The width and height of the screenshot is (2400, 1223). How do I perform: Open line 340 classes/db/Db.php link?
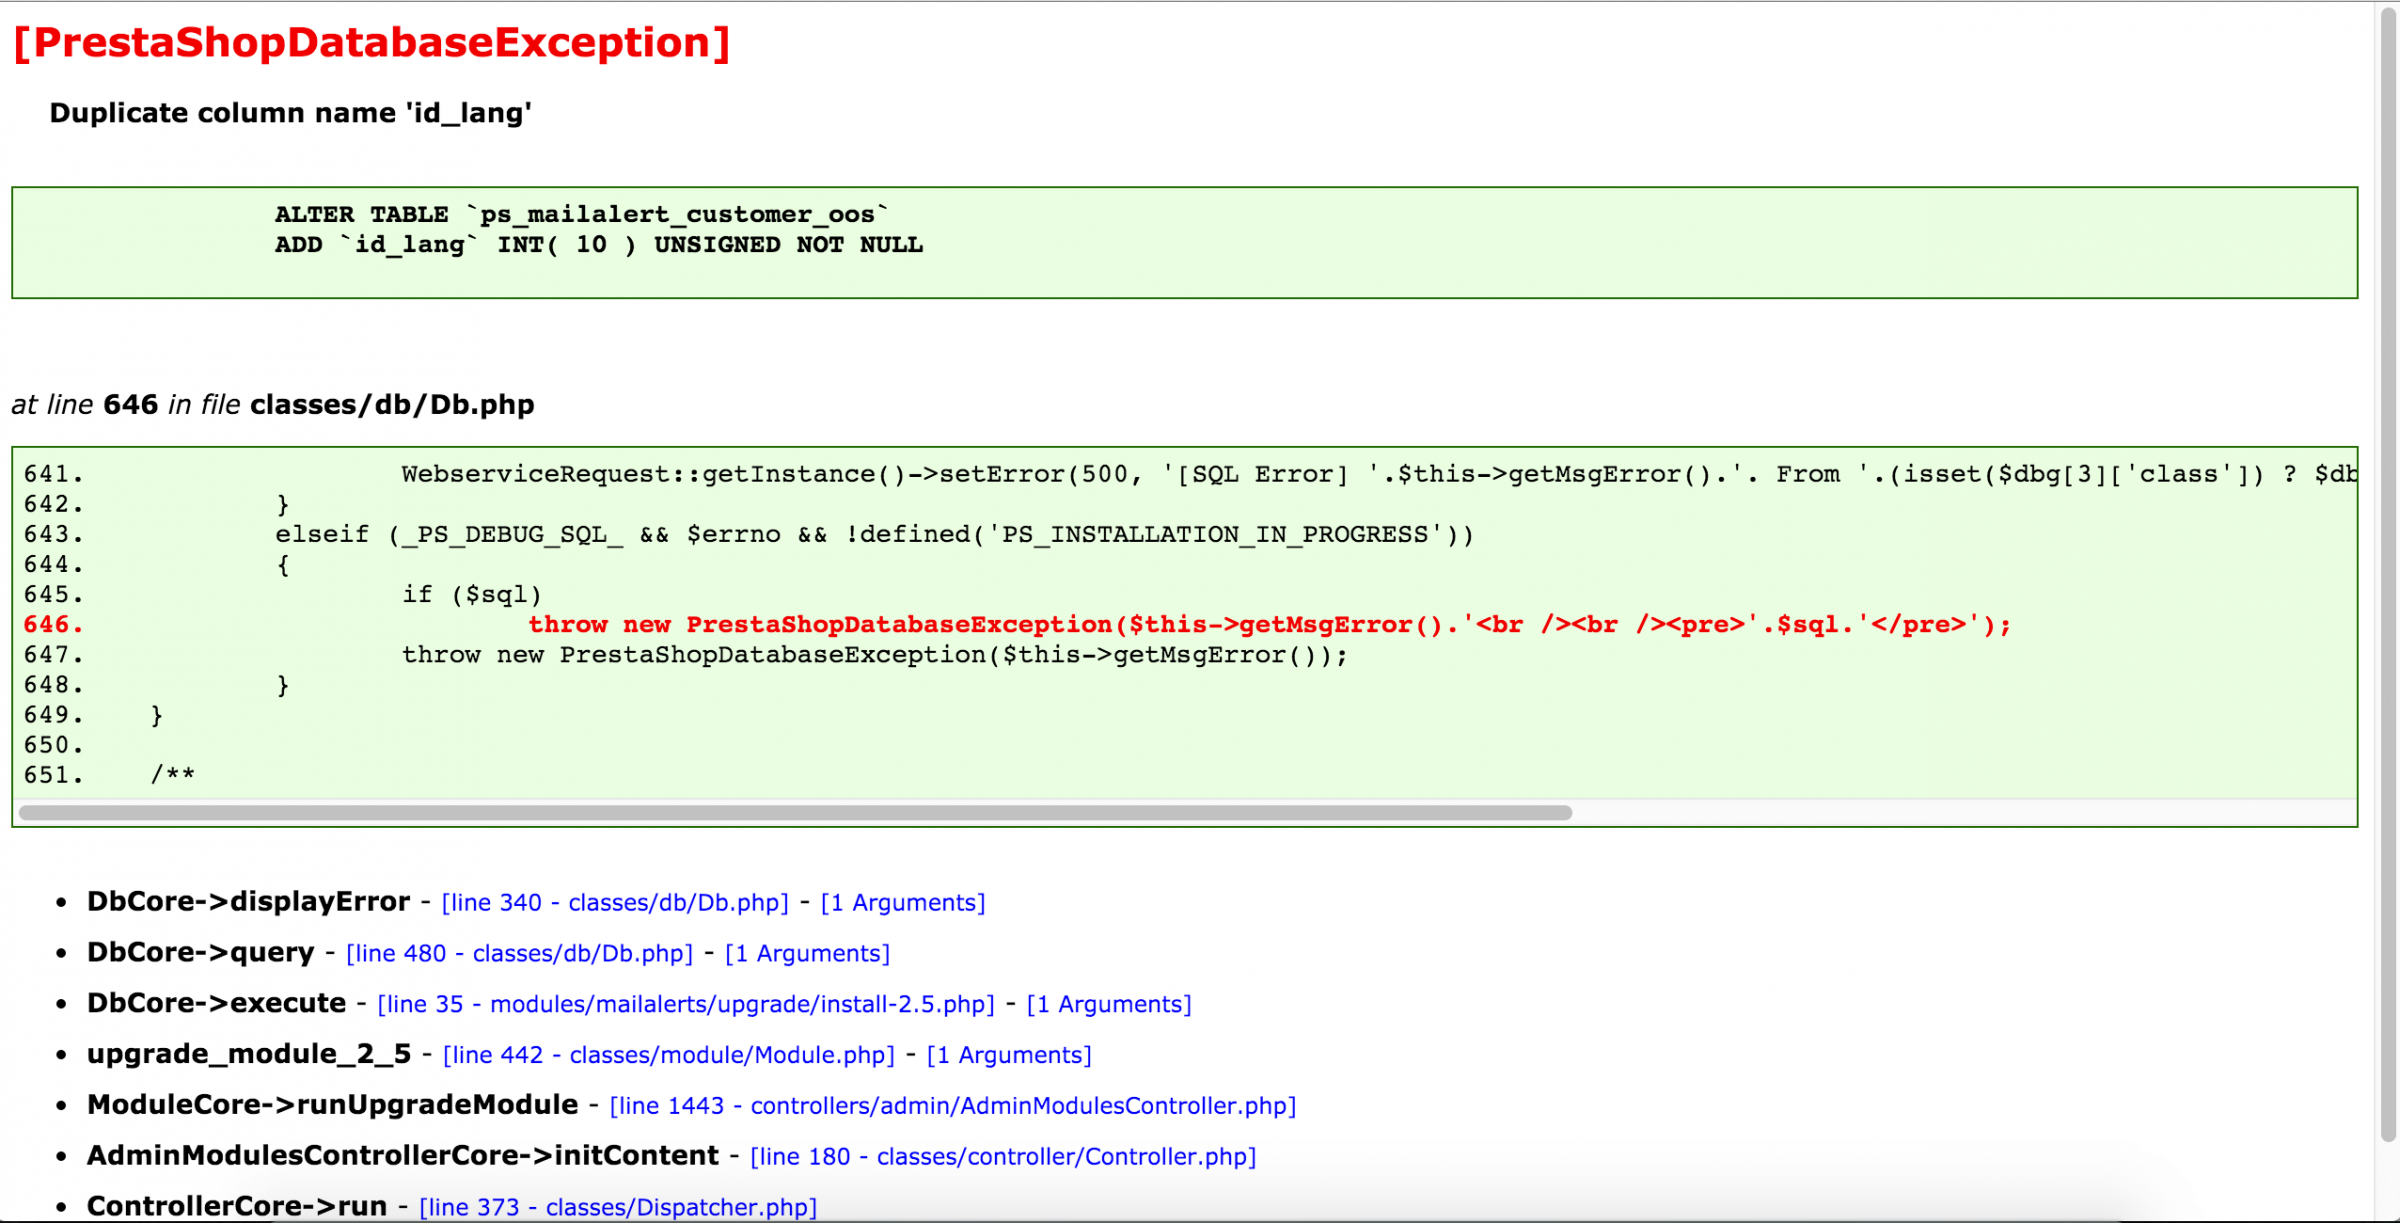614,902
